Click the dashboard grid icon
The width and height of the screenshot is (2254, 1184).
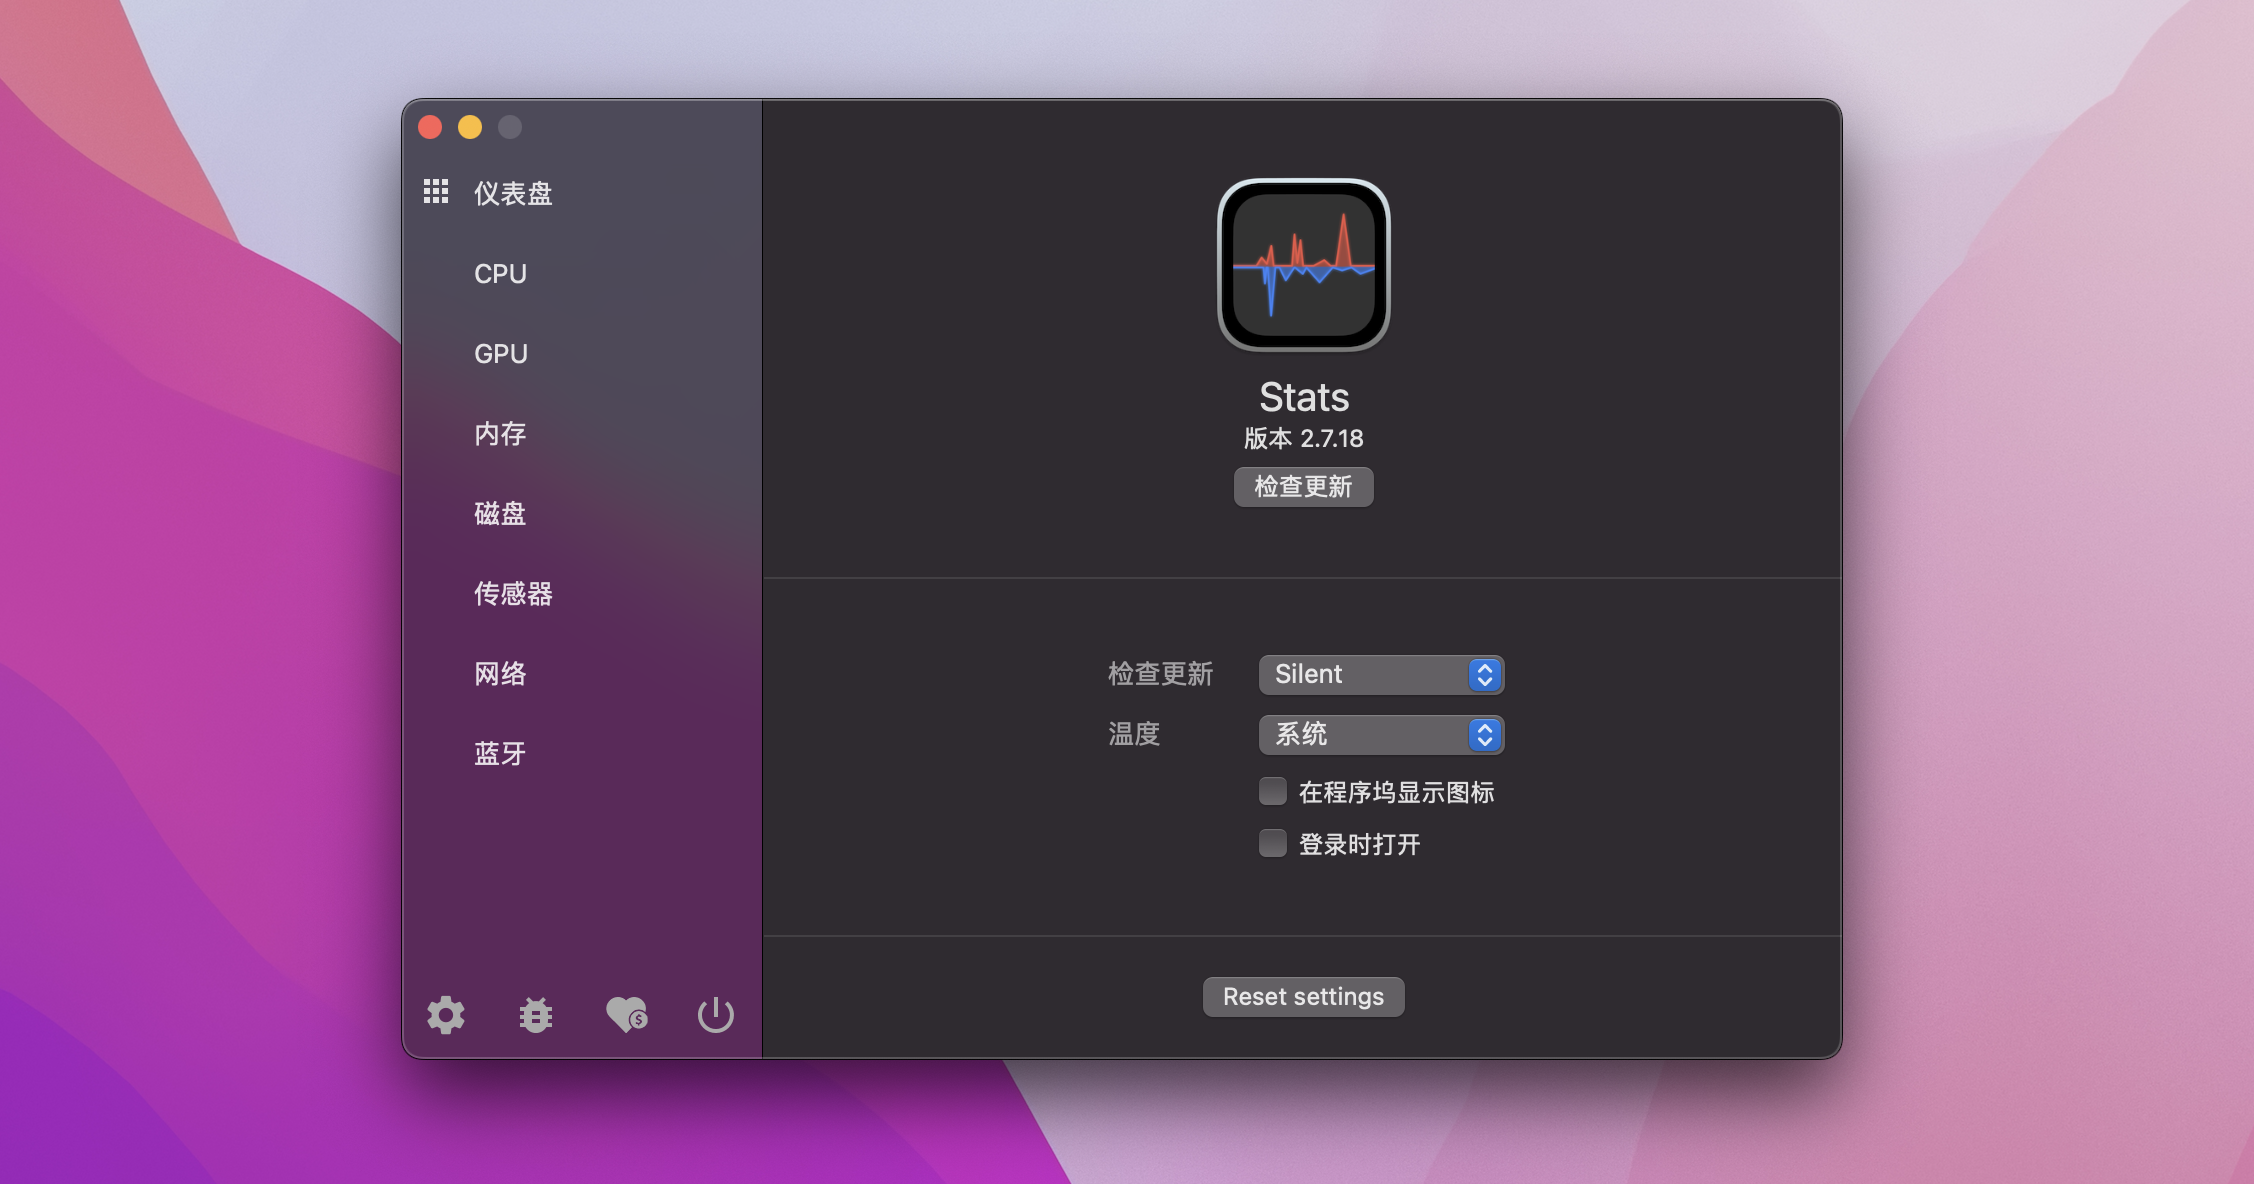pos(436,191)
